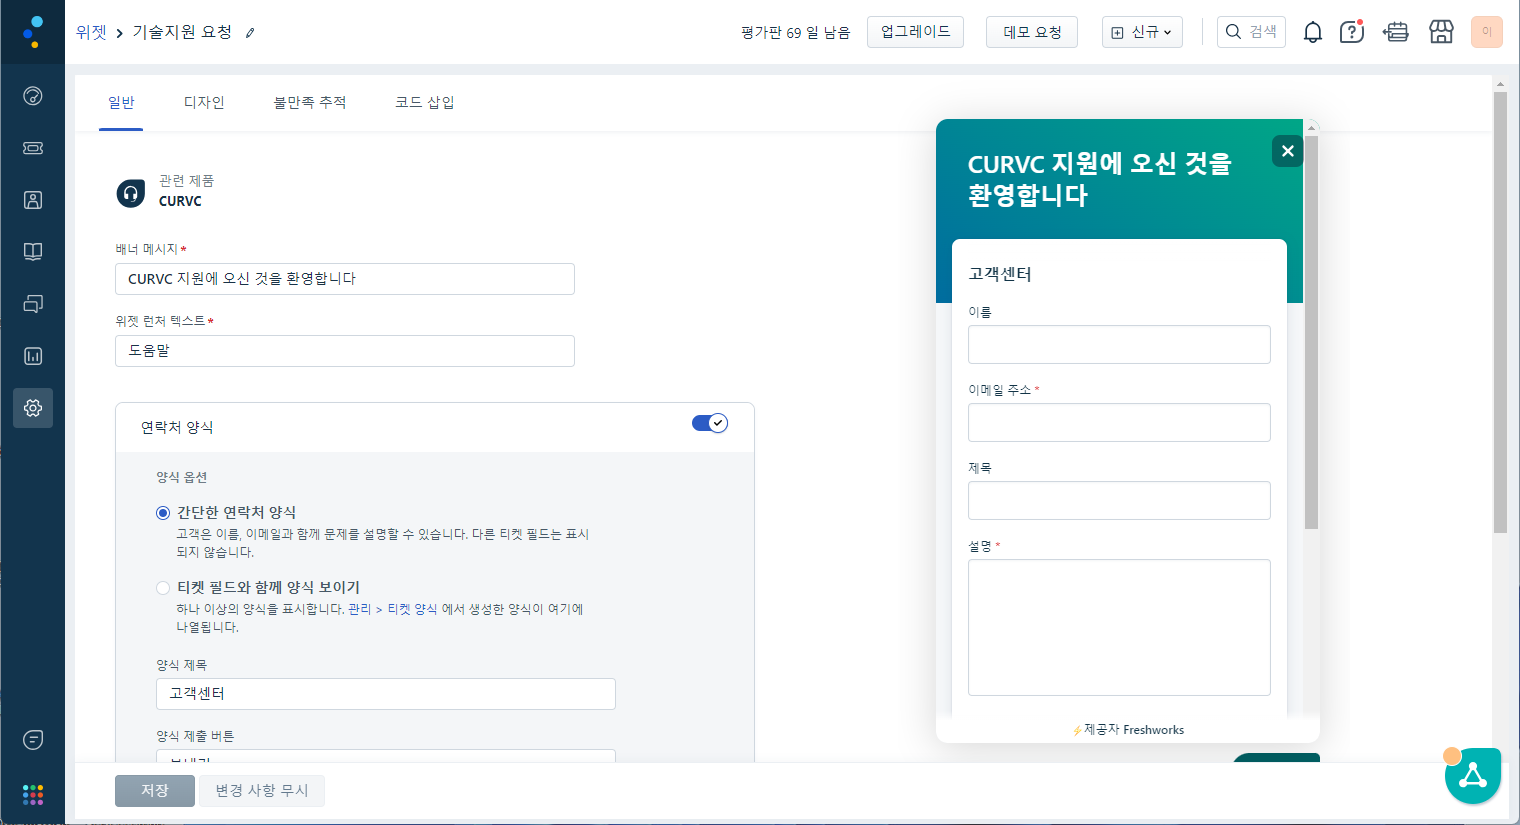Open the user profile avatar menu
Image resolution: width=1520 pixels, height=825 pixels.
[x=1486, y=32]
